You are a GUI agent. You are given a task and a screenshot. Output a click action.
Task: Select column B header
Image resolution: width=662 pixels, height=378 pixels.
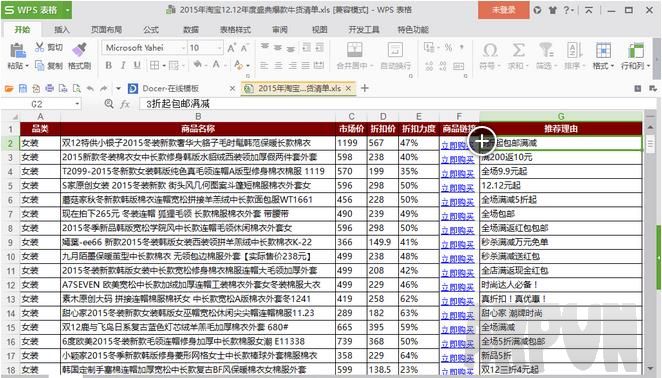coord(198,117)
